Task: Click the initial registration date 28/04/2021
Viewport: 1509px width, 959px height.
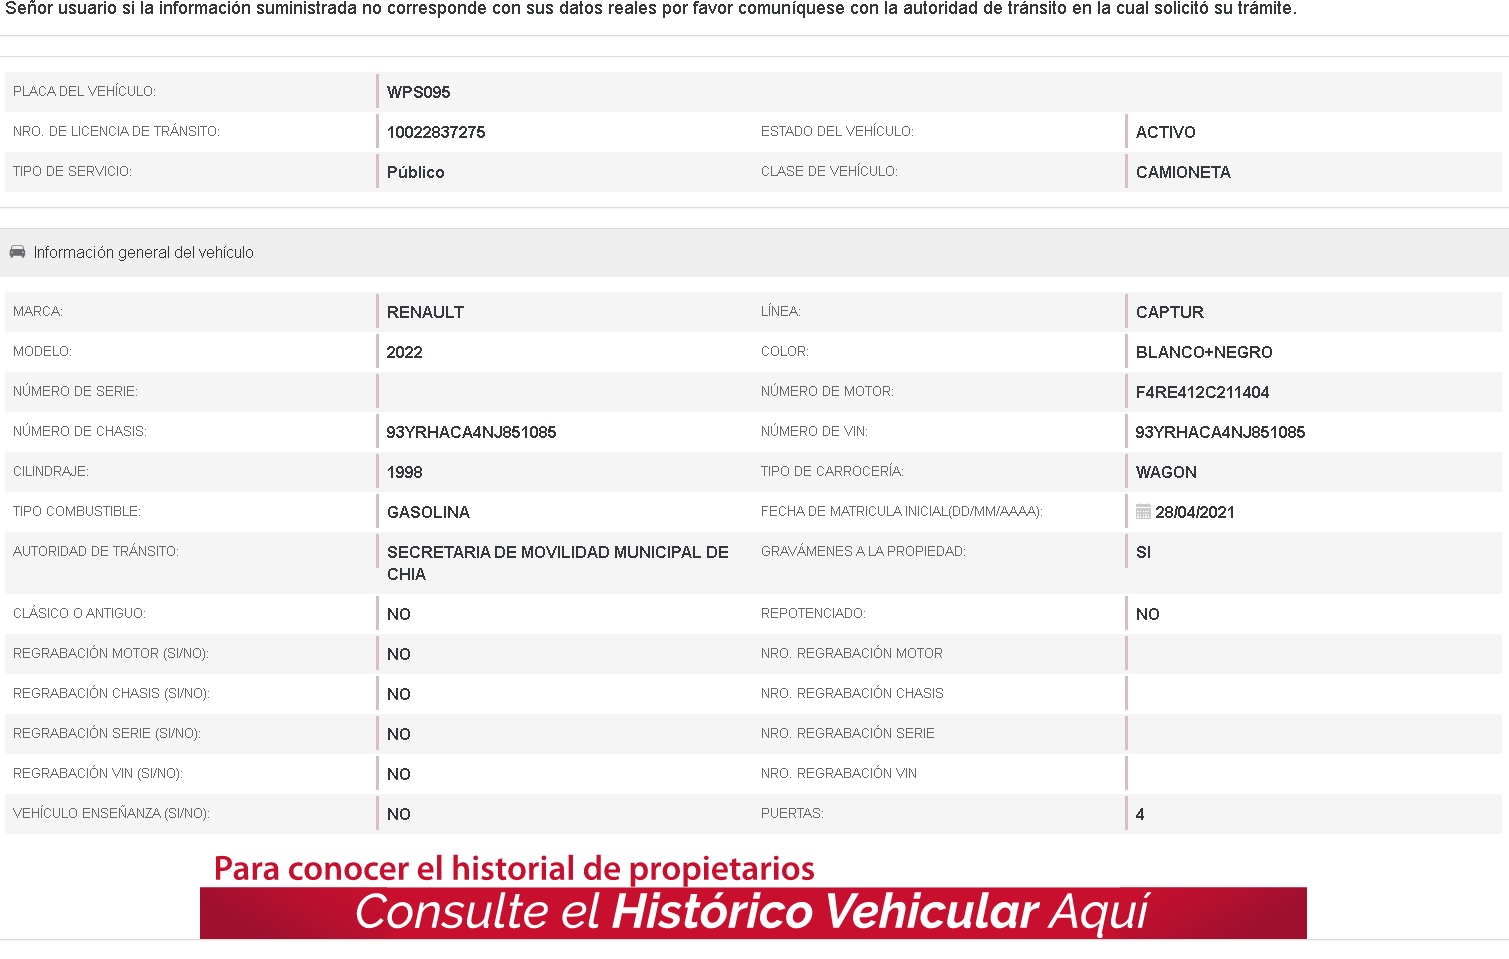Action: [x=1195, y=512]
